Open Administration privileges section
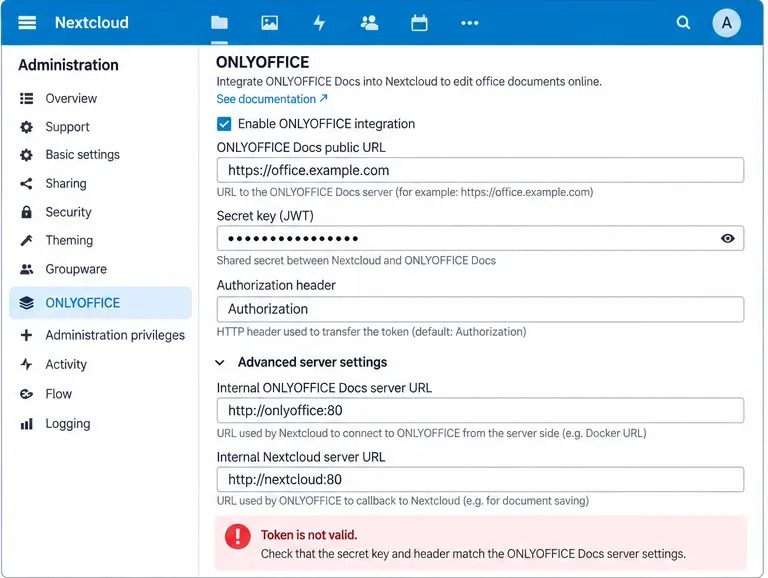 pyautogui.click(x=100, y=335)
